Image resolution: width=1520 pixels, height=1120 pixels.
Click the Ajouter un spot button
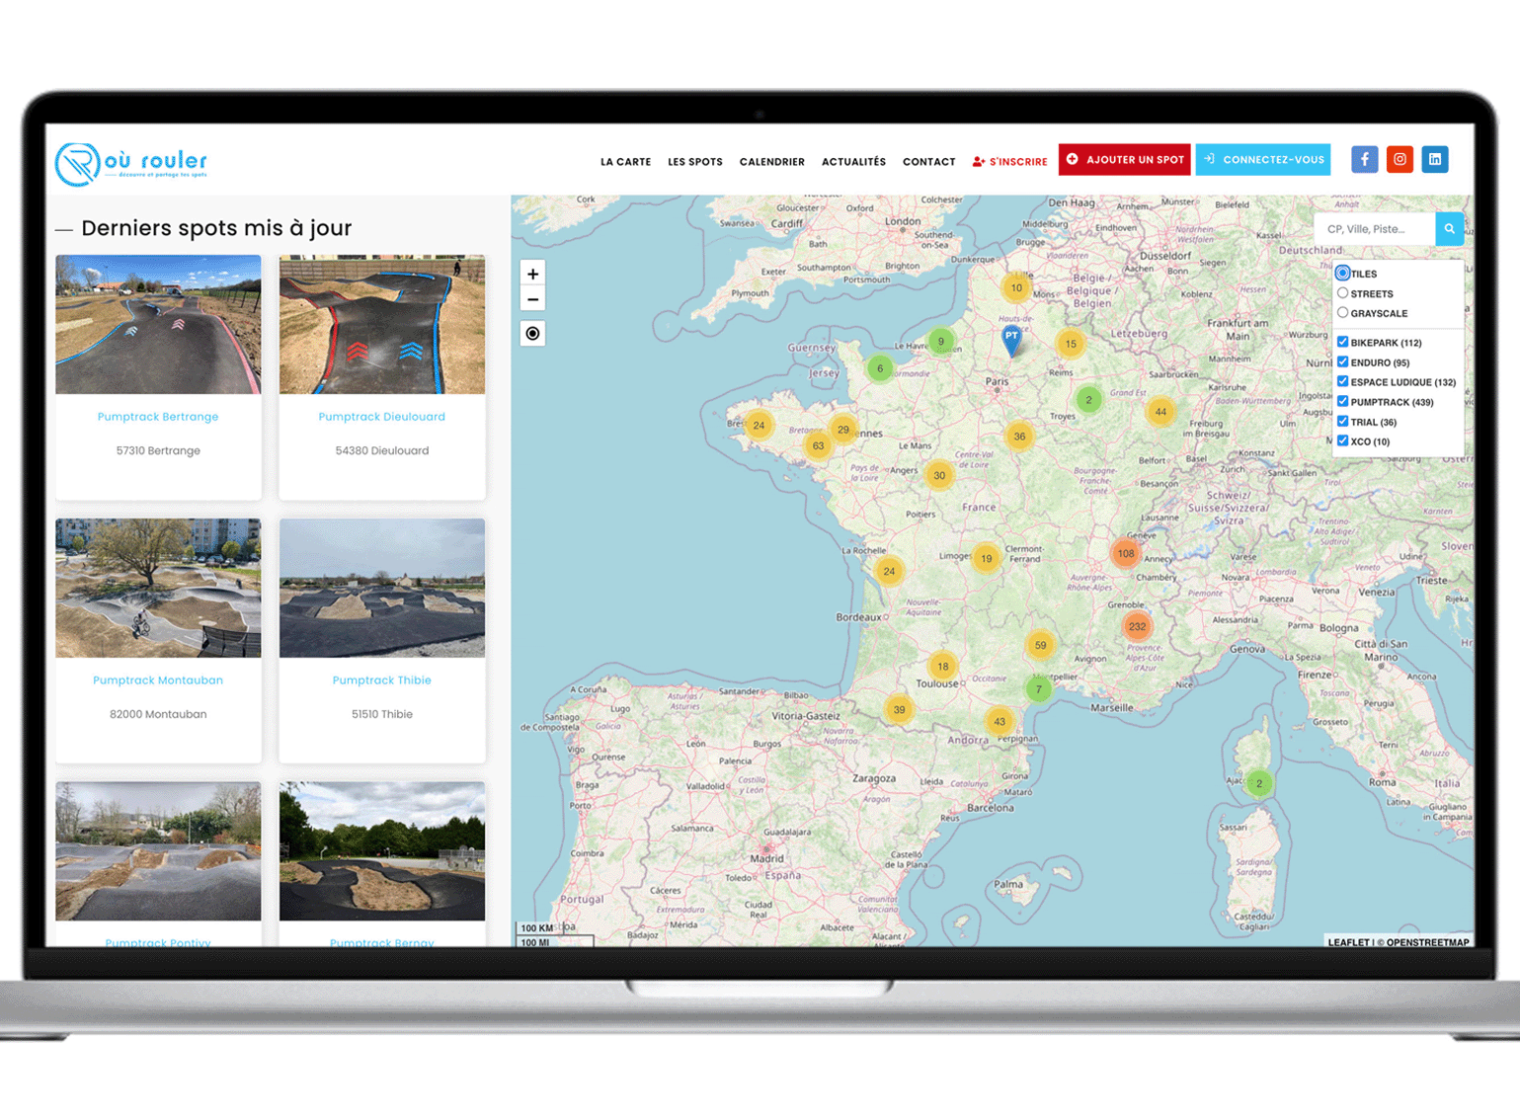(x=1124, y=159)
